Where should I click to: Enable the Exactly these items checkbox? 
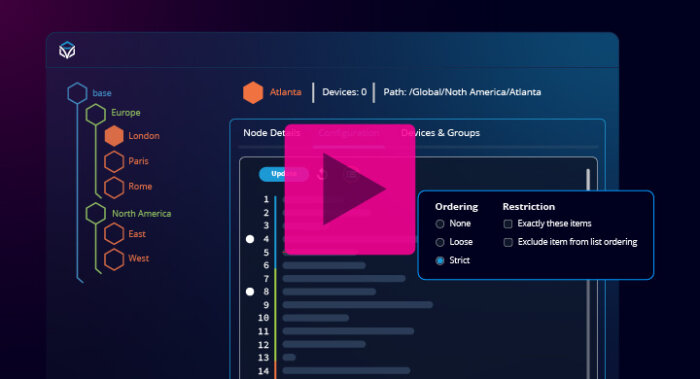pyautogui.click(x=508, y=224)
